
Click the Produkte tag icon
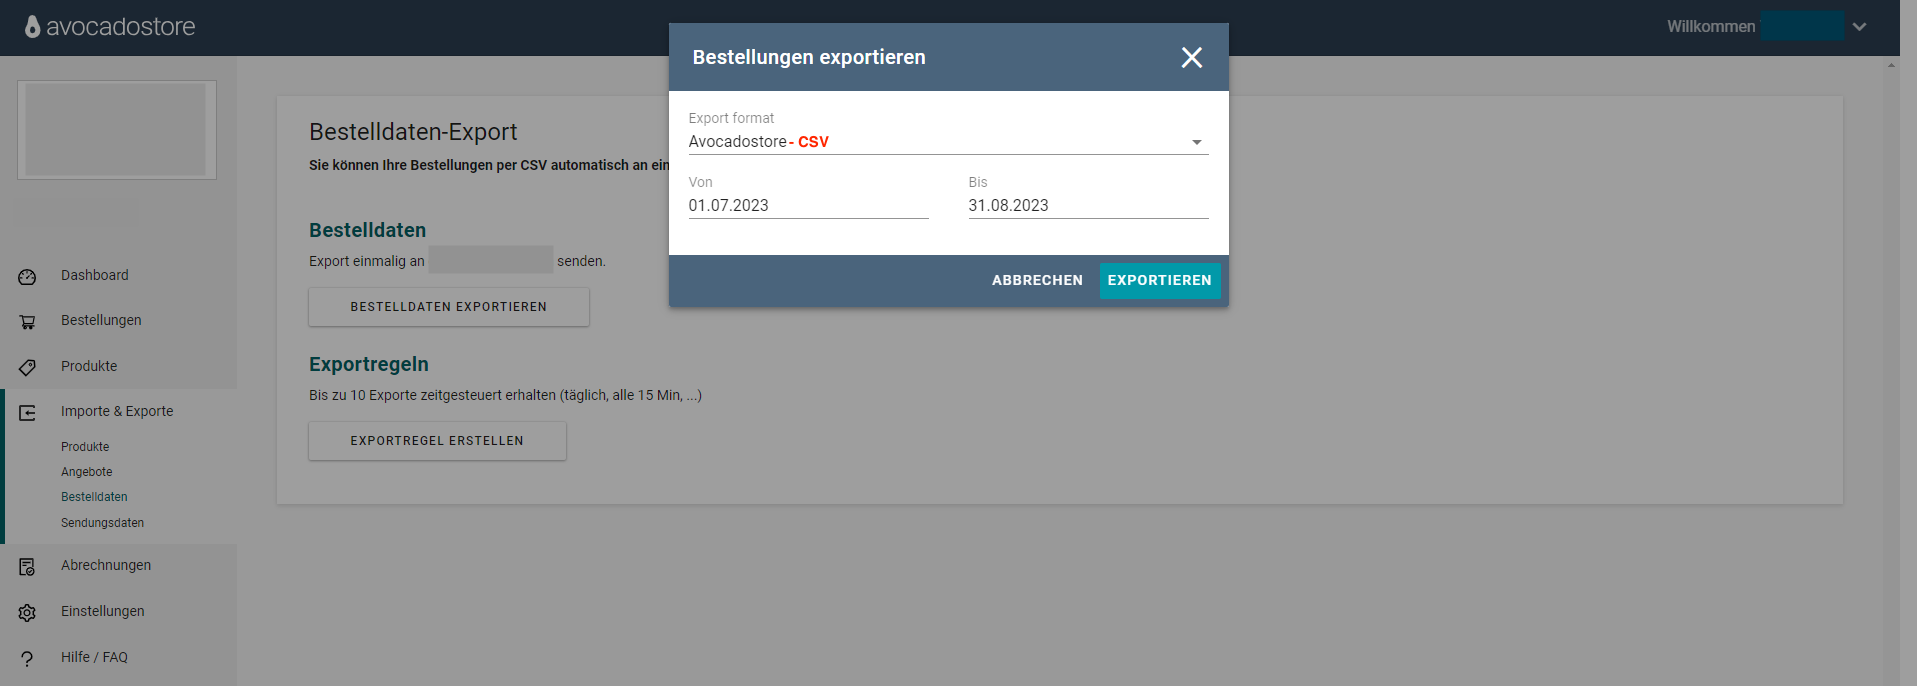tap(27, 367)
